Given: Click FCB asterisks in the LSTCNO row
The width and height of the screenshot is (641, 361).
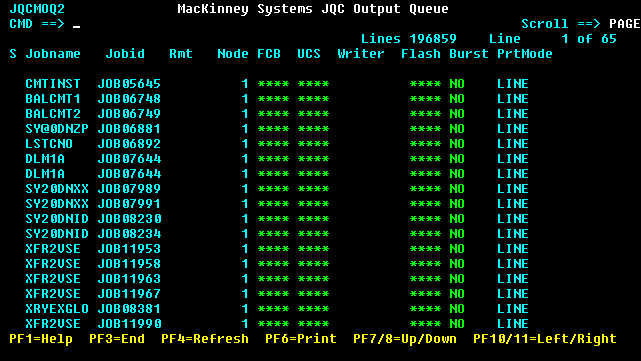Looking at the screenshot, I should 273,144.
